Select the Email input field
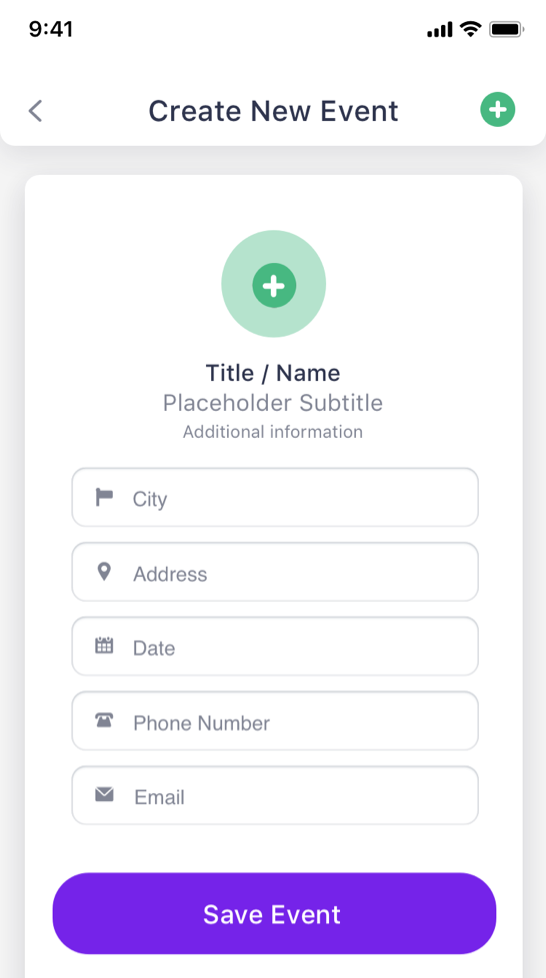The width and height of the screenshot is (546, 978). coord(275,795)
